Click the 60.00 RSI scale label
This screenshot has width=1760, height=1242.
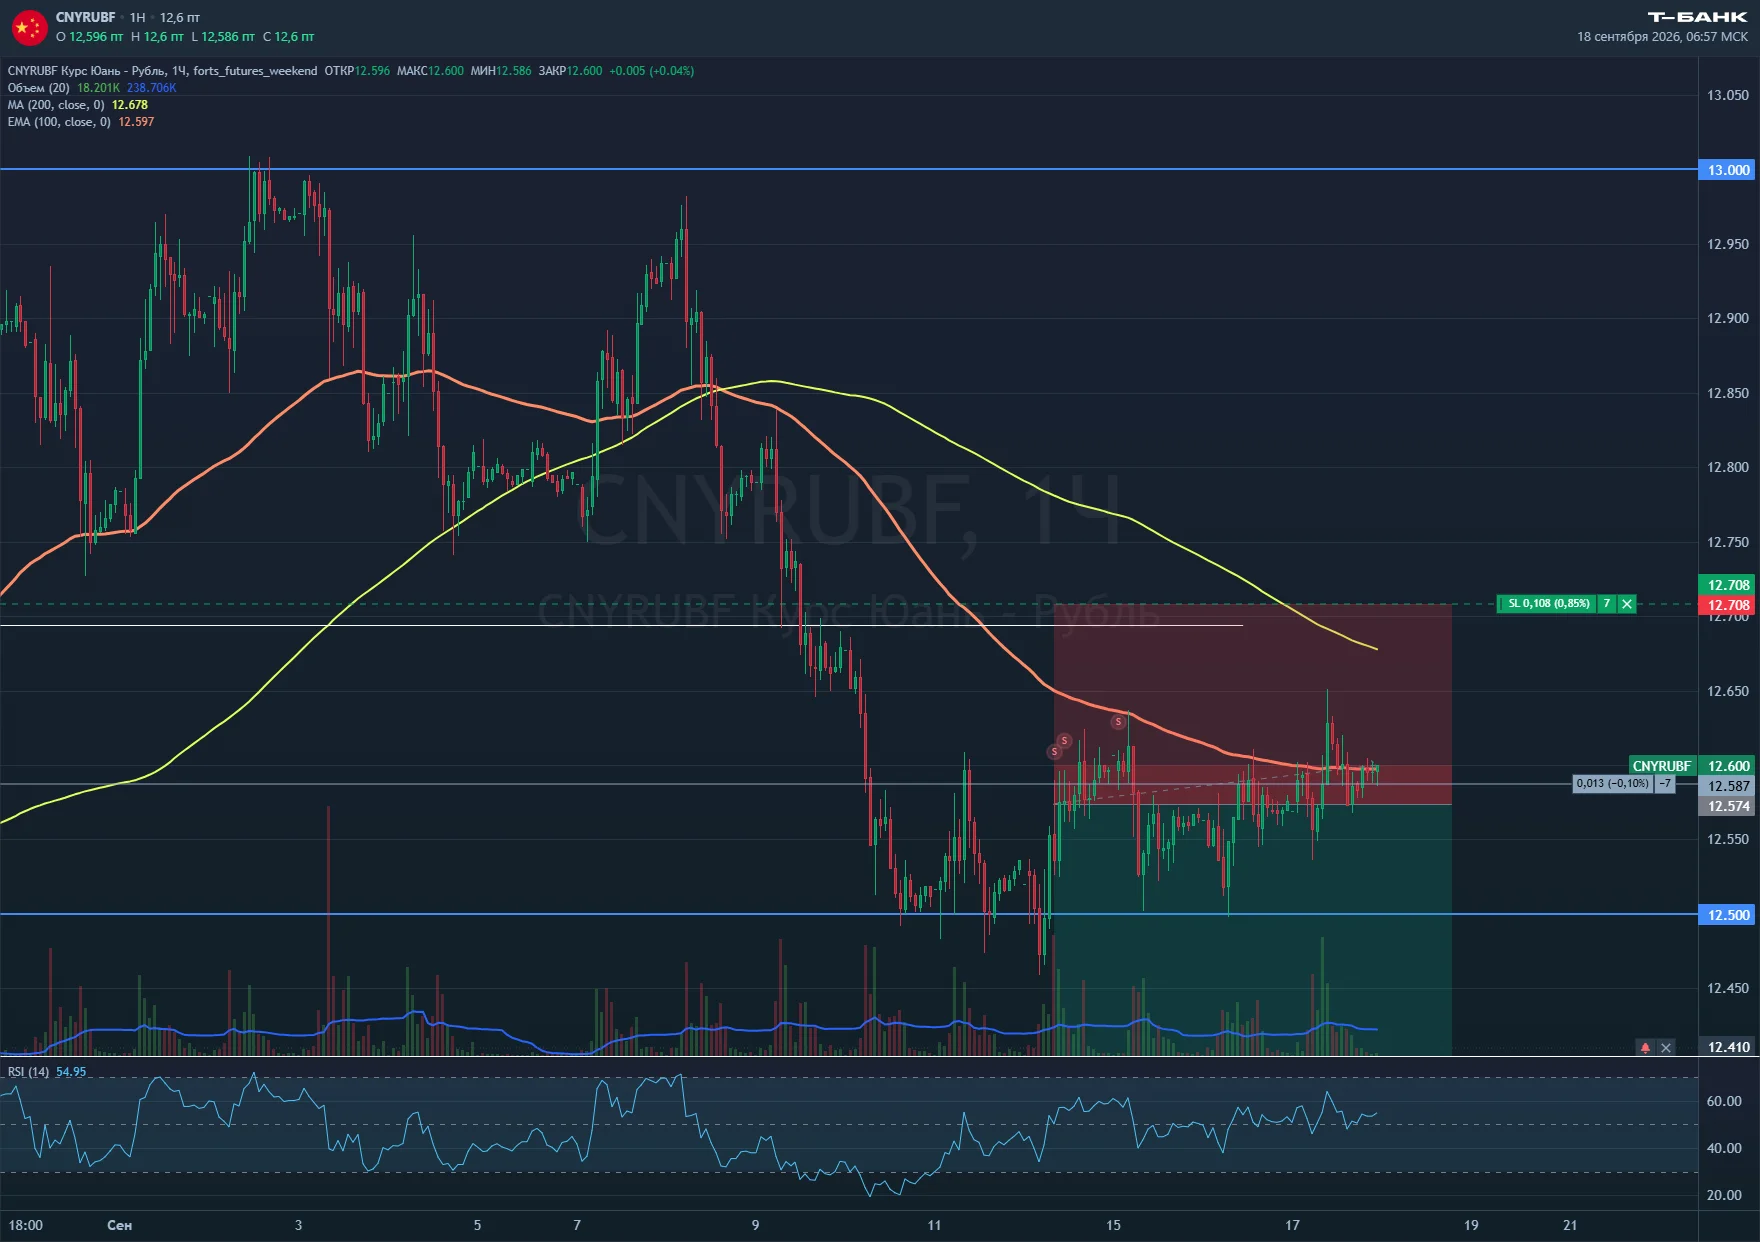(1724, 1102)
